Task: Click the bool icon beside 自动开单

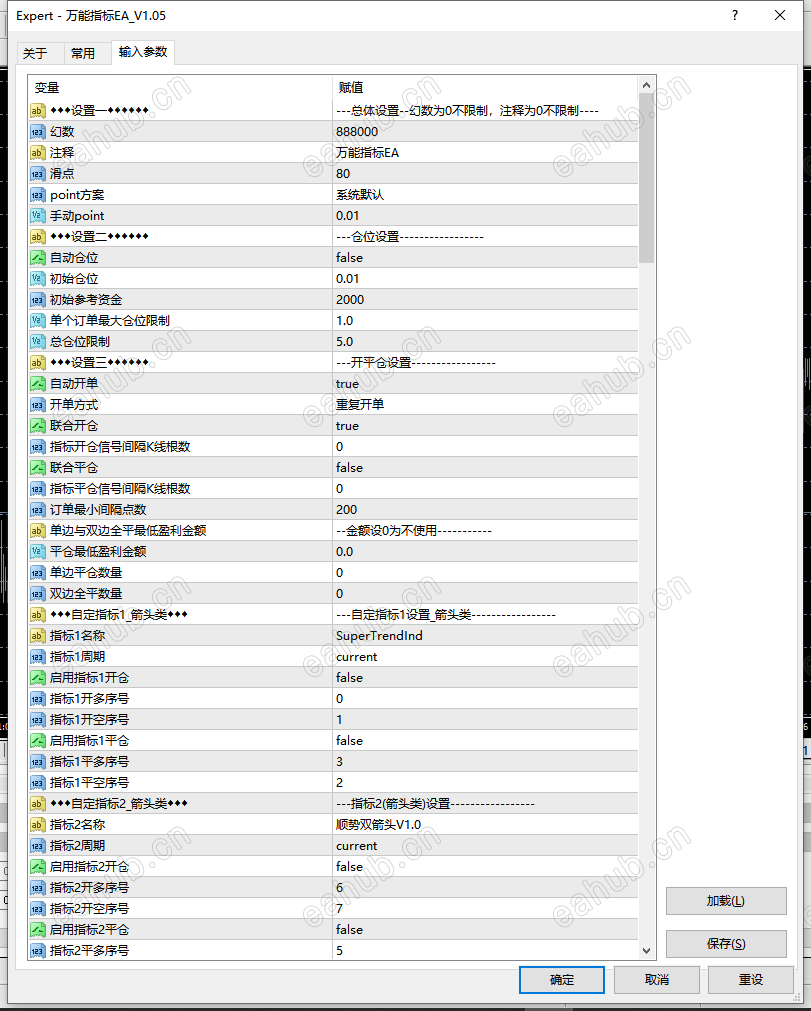Action: (37, 384)
